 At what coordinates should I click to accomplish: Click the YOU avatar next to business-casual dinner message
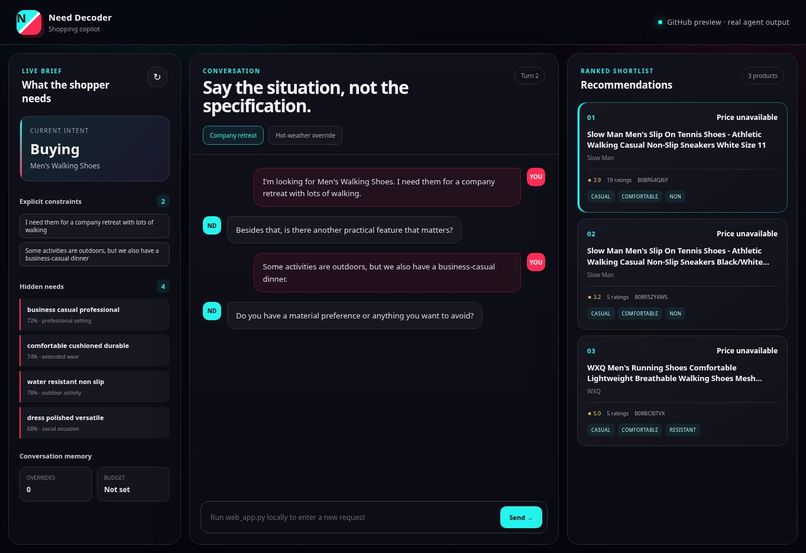[x=536, y=262]
